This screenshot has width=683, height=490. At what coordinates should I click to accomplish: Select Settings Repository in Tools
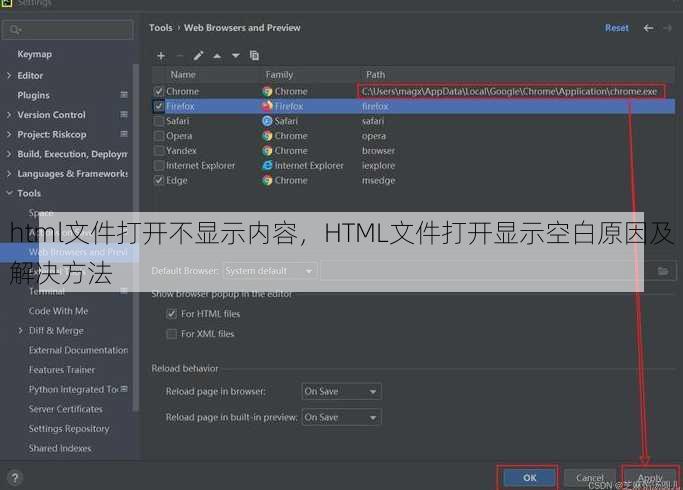click(x=69, y=429)
